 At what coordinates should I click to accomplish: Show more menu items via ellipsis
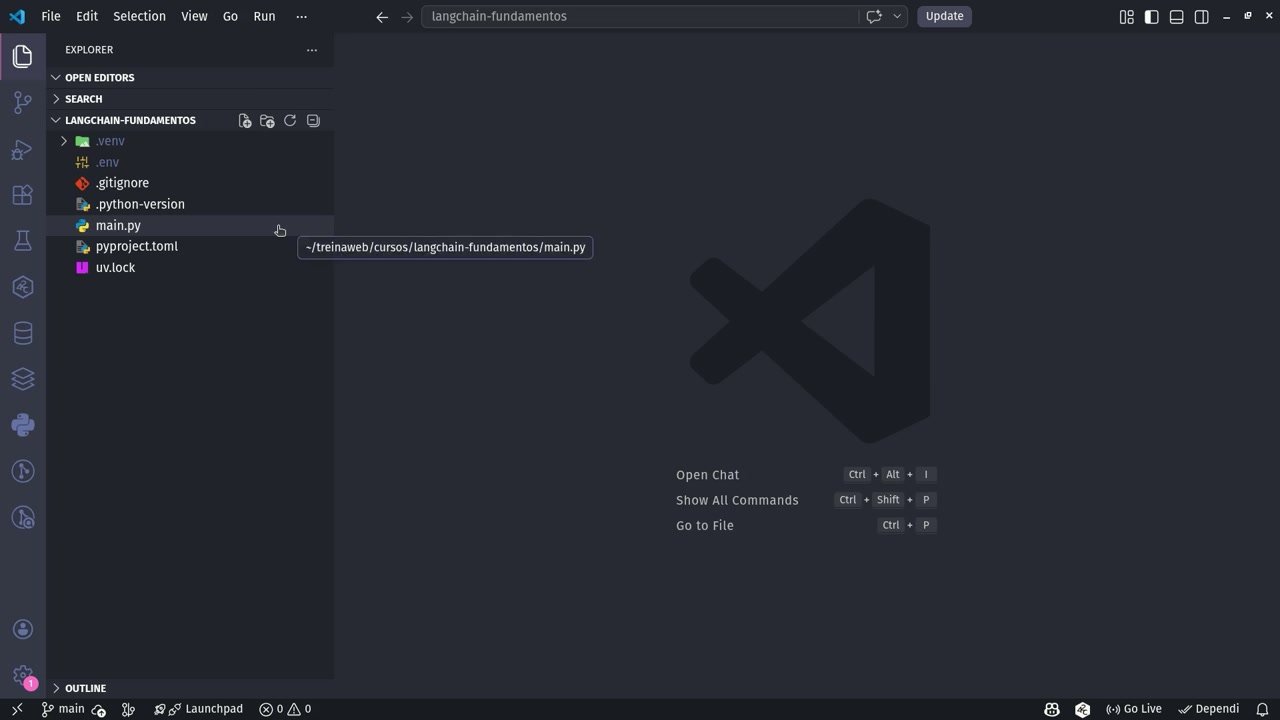[x=302, y=16]
